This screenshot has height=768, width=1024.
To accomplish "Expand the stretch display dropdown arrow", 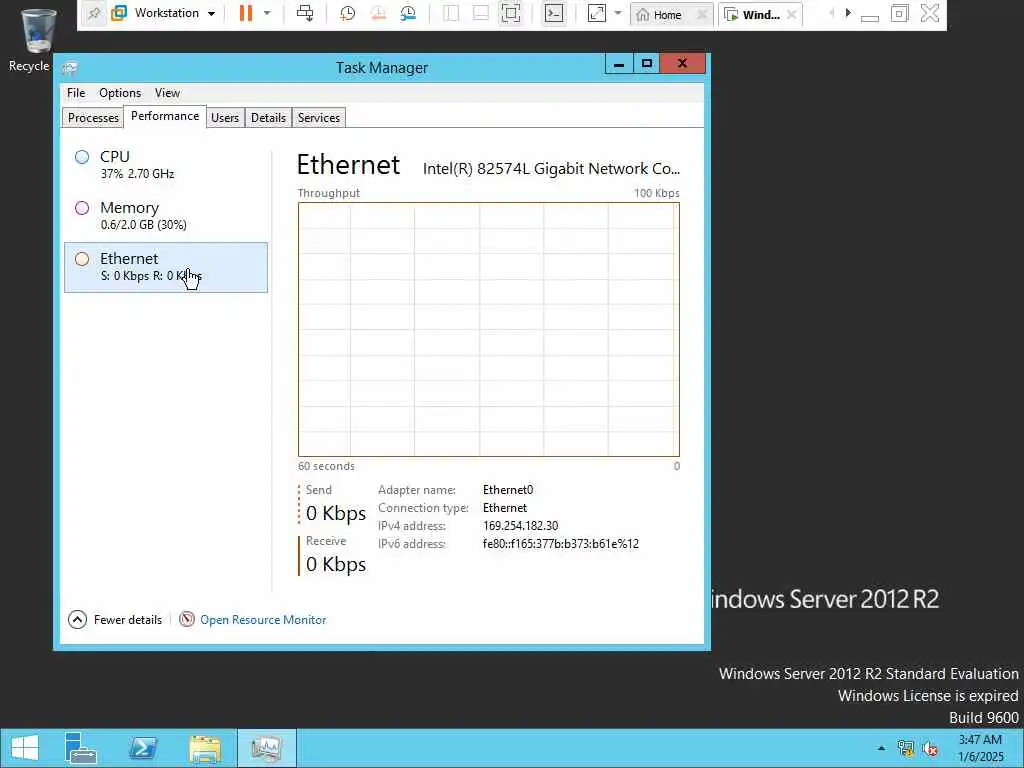I will tap(618, 13).
